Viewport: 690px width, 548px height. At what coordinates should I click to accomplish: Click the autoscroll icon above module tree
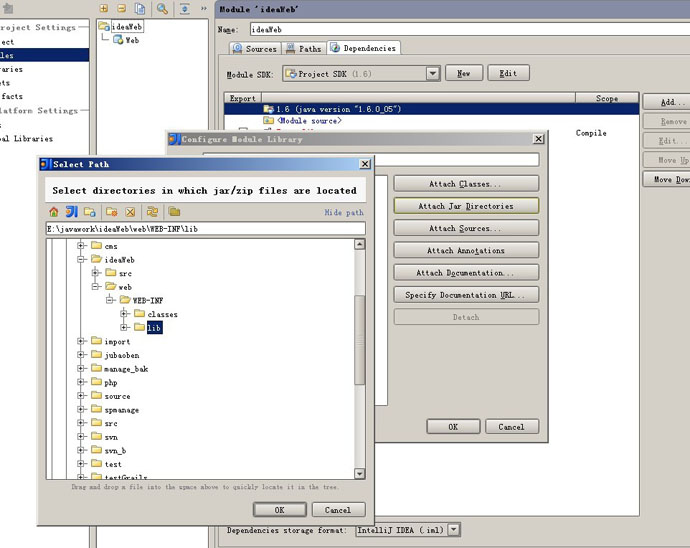[x=185, y=8]
